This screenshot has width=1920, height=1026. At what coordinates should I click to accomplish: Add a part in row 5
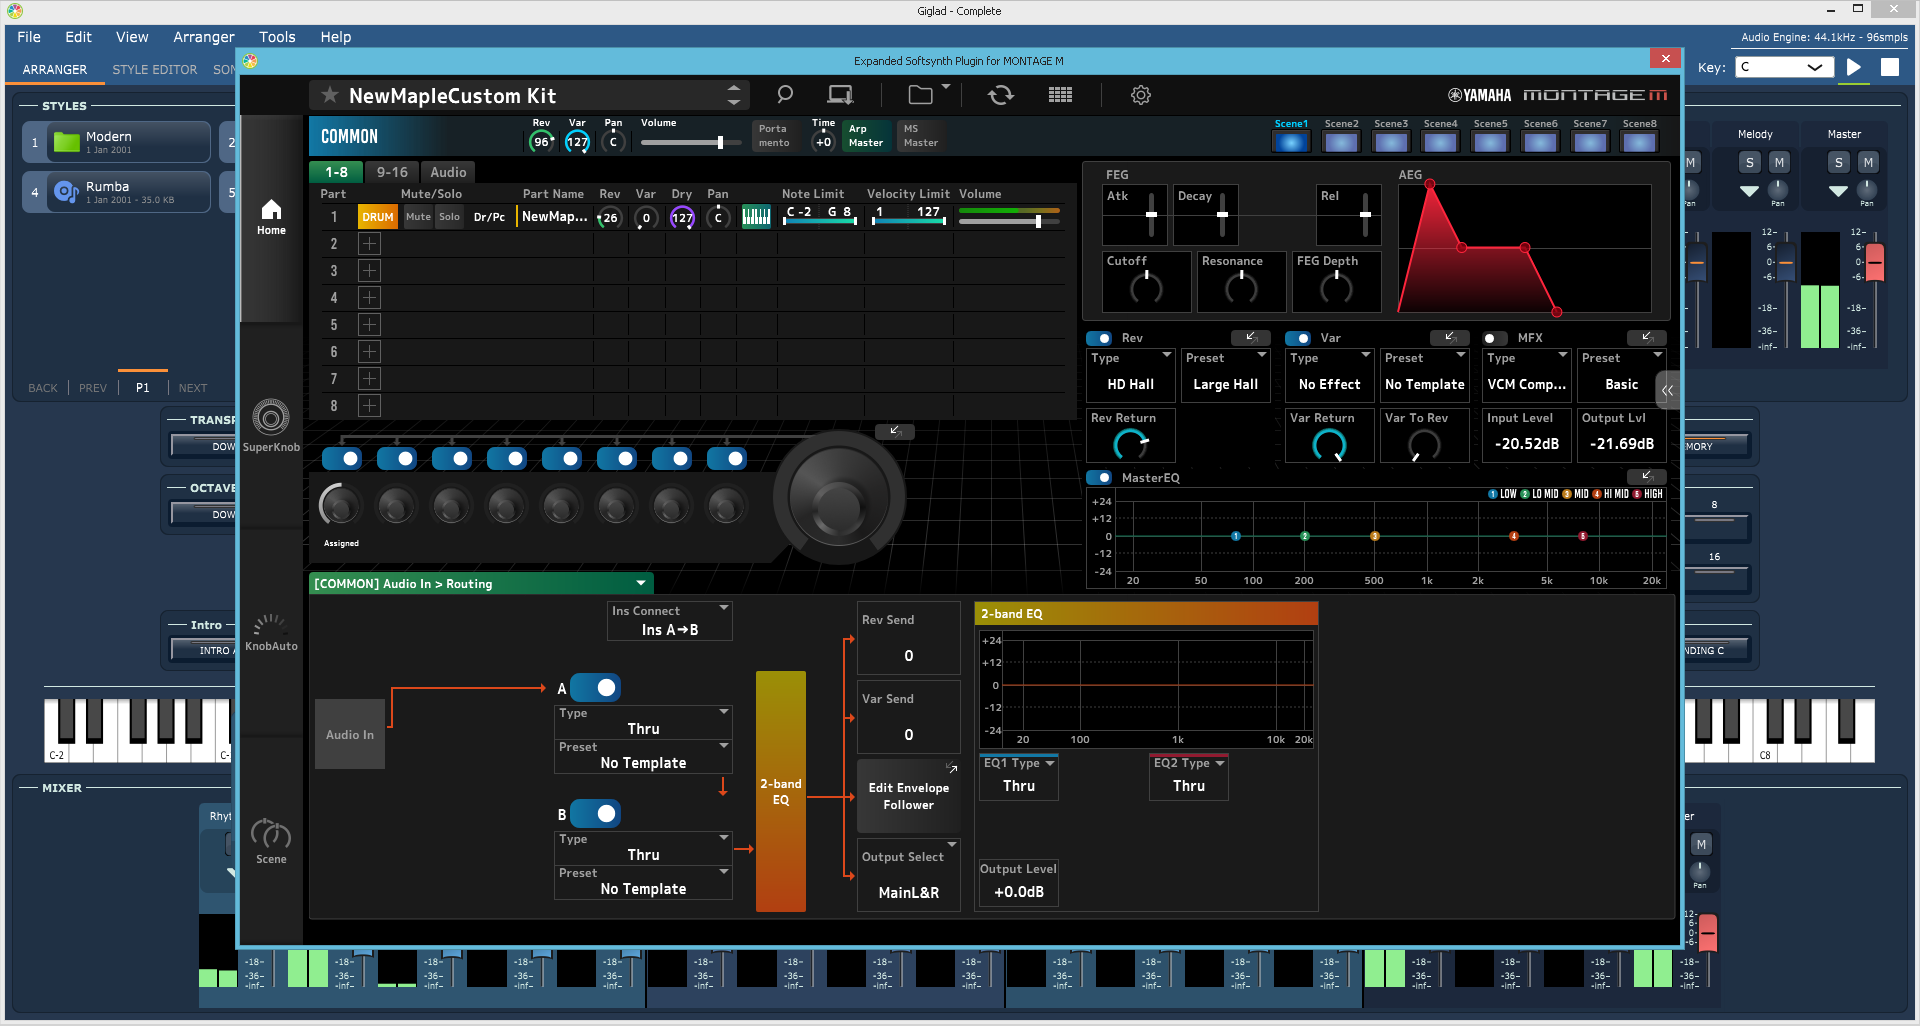click(369, 325)
